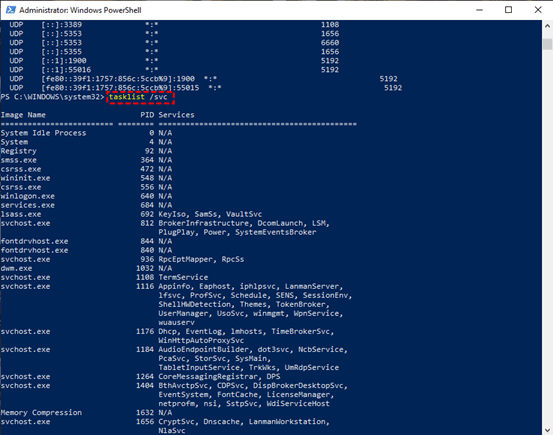Click the PID column header
Image resolution: width=553 pixels, height=435 pixels.
coord(147,115)
